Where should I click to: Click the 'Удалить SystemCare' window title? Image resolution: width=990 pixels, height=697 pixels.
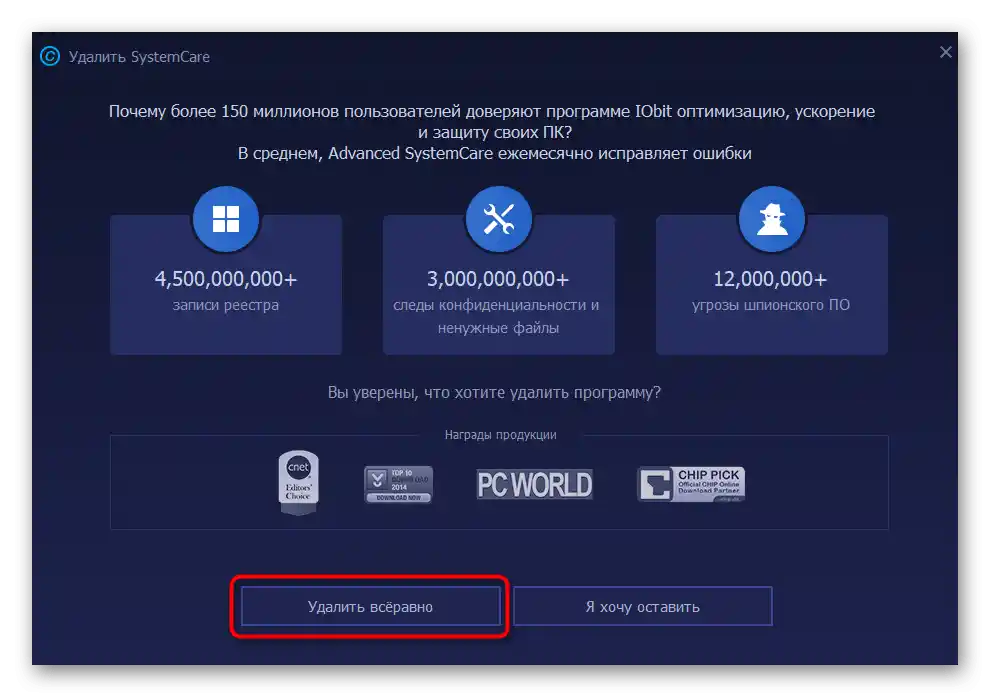139,57
